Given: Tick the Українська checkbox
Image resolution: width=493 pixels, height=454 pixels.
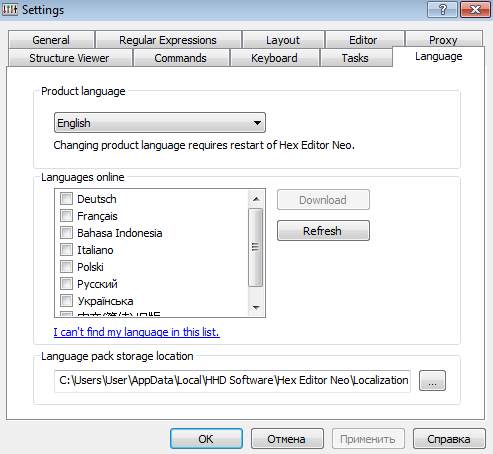Looking at the screenshot, I should click(66, 301).
